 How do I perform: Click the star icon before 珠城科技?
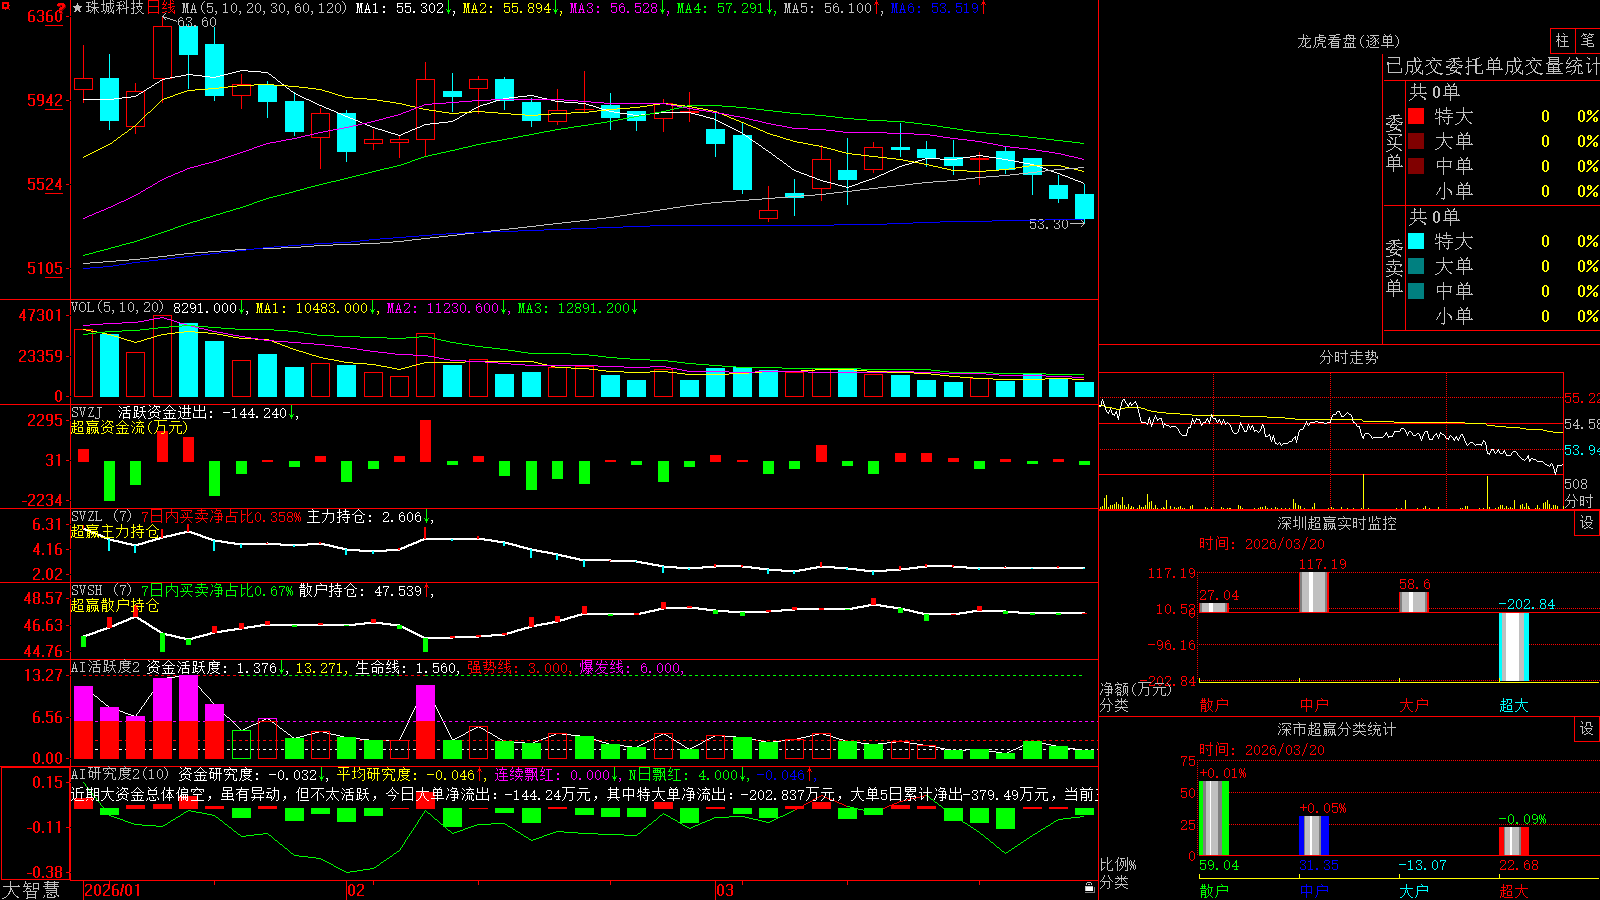pyautogui.click(x=77, y=8)
